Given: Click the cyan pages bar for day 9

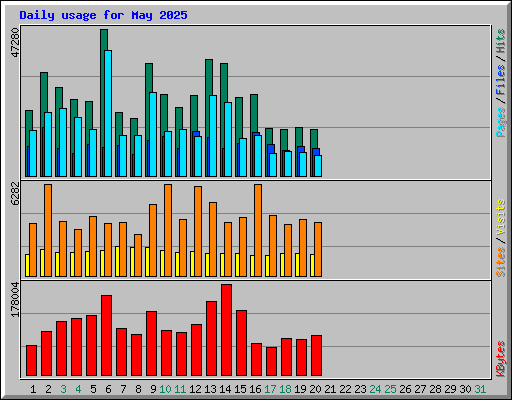Looking at the screenshot, I should coord(153,134).
